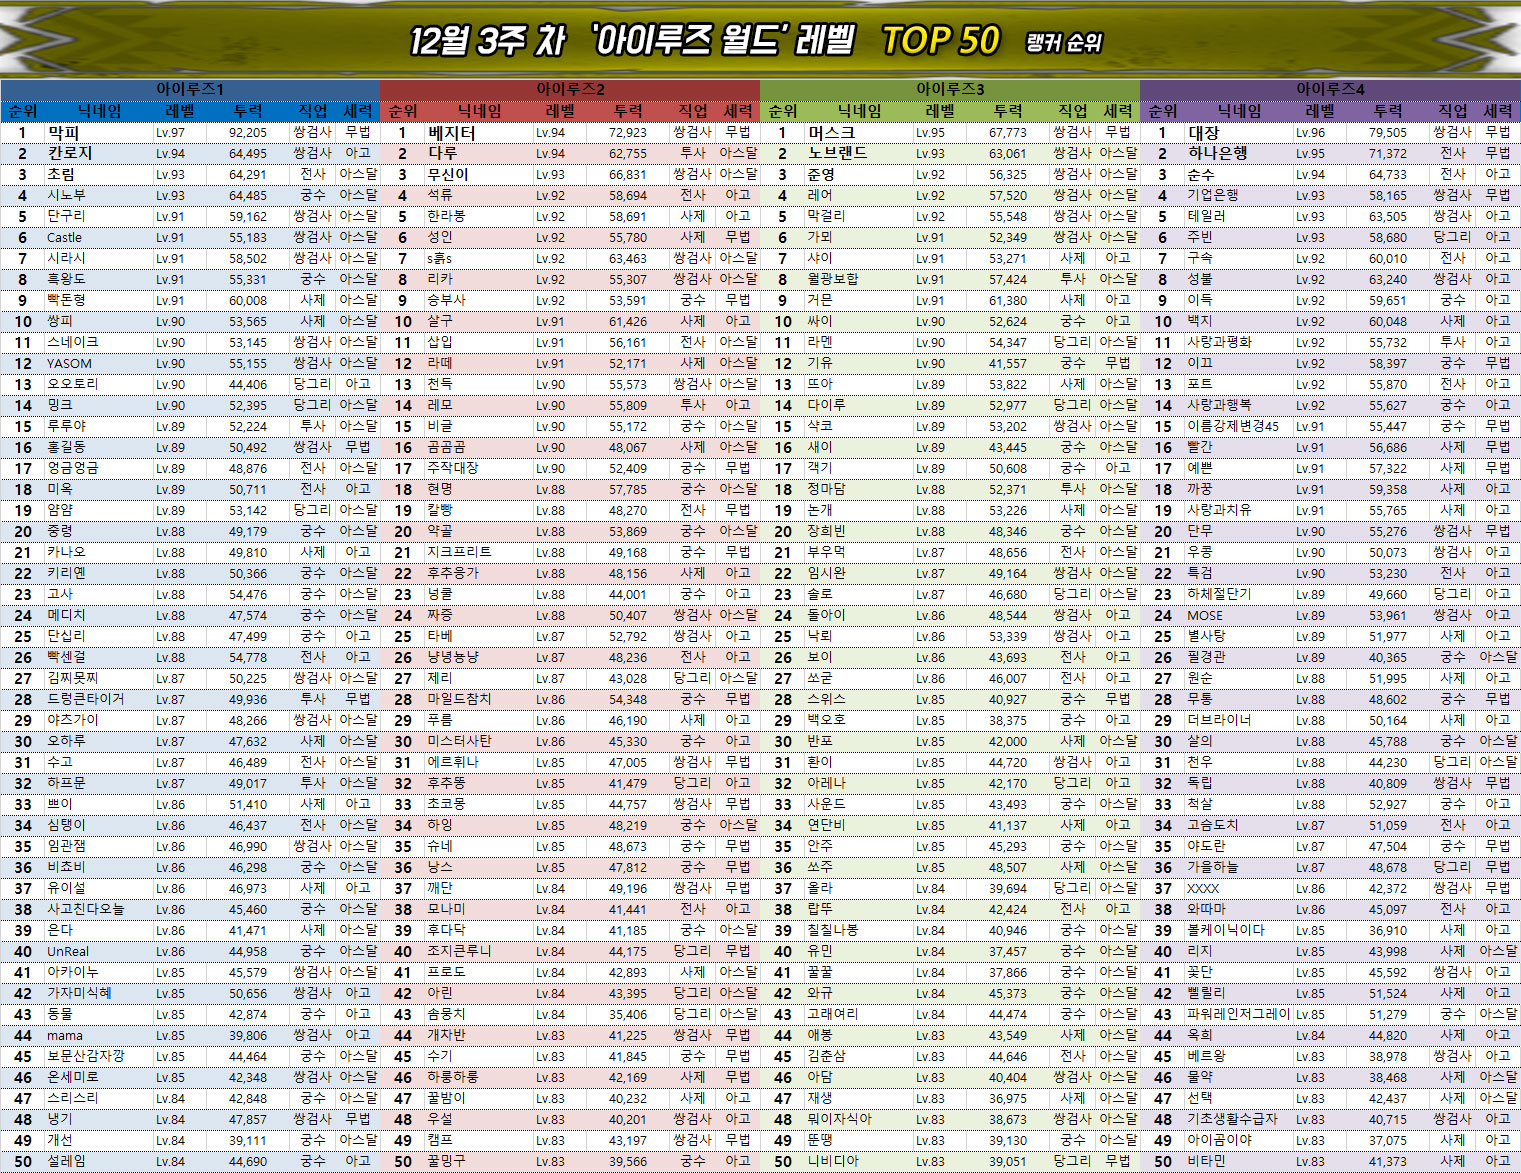Click the 아이루즈1 server header
1521x1173 pixels.
[190, 89]
